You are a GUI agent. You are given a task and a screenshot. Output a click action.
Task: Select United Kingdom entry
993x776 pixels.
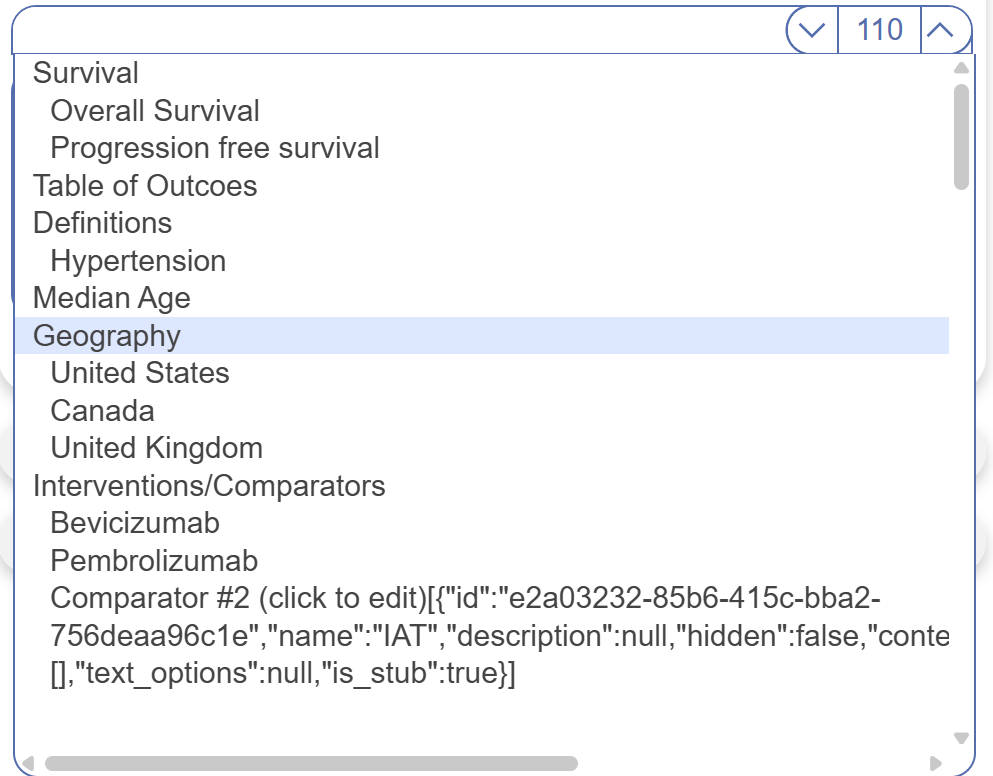click(157, 448)
